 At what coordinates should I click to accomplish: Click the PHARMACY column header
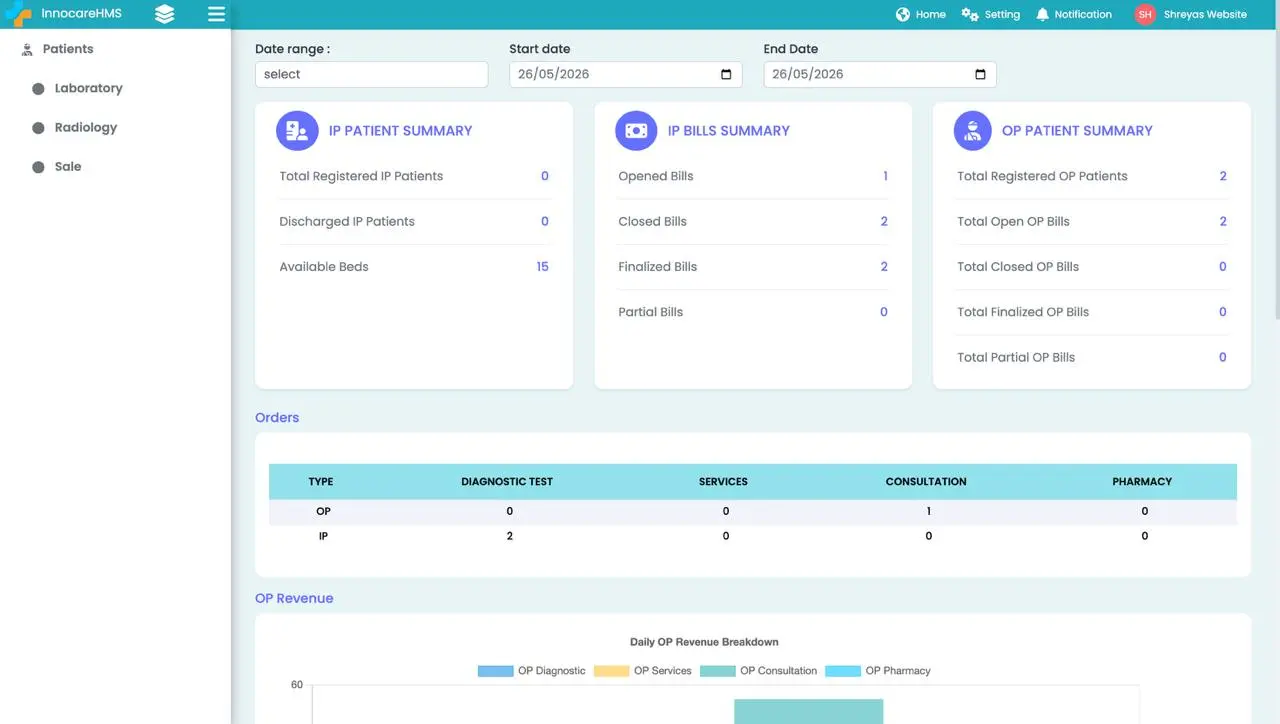coord(1142,482)
